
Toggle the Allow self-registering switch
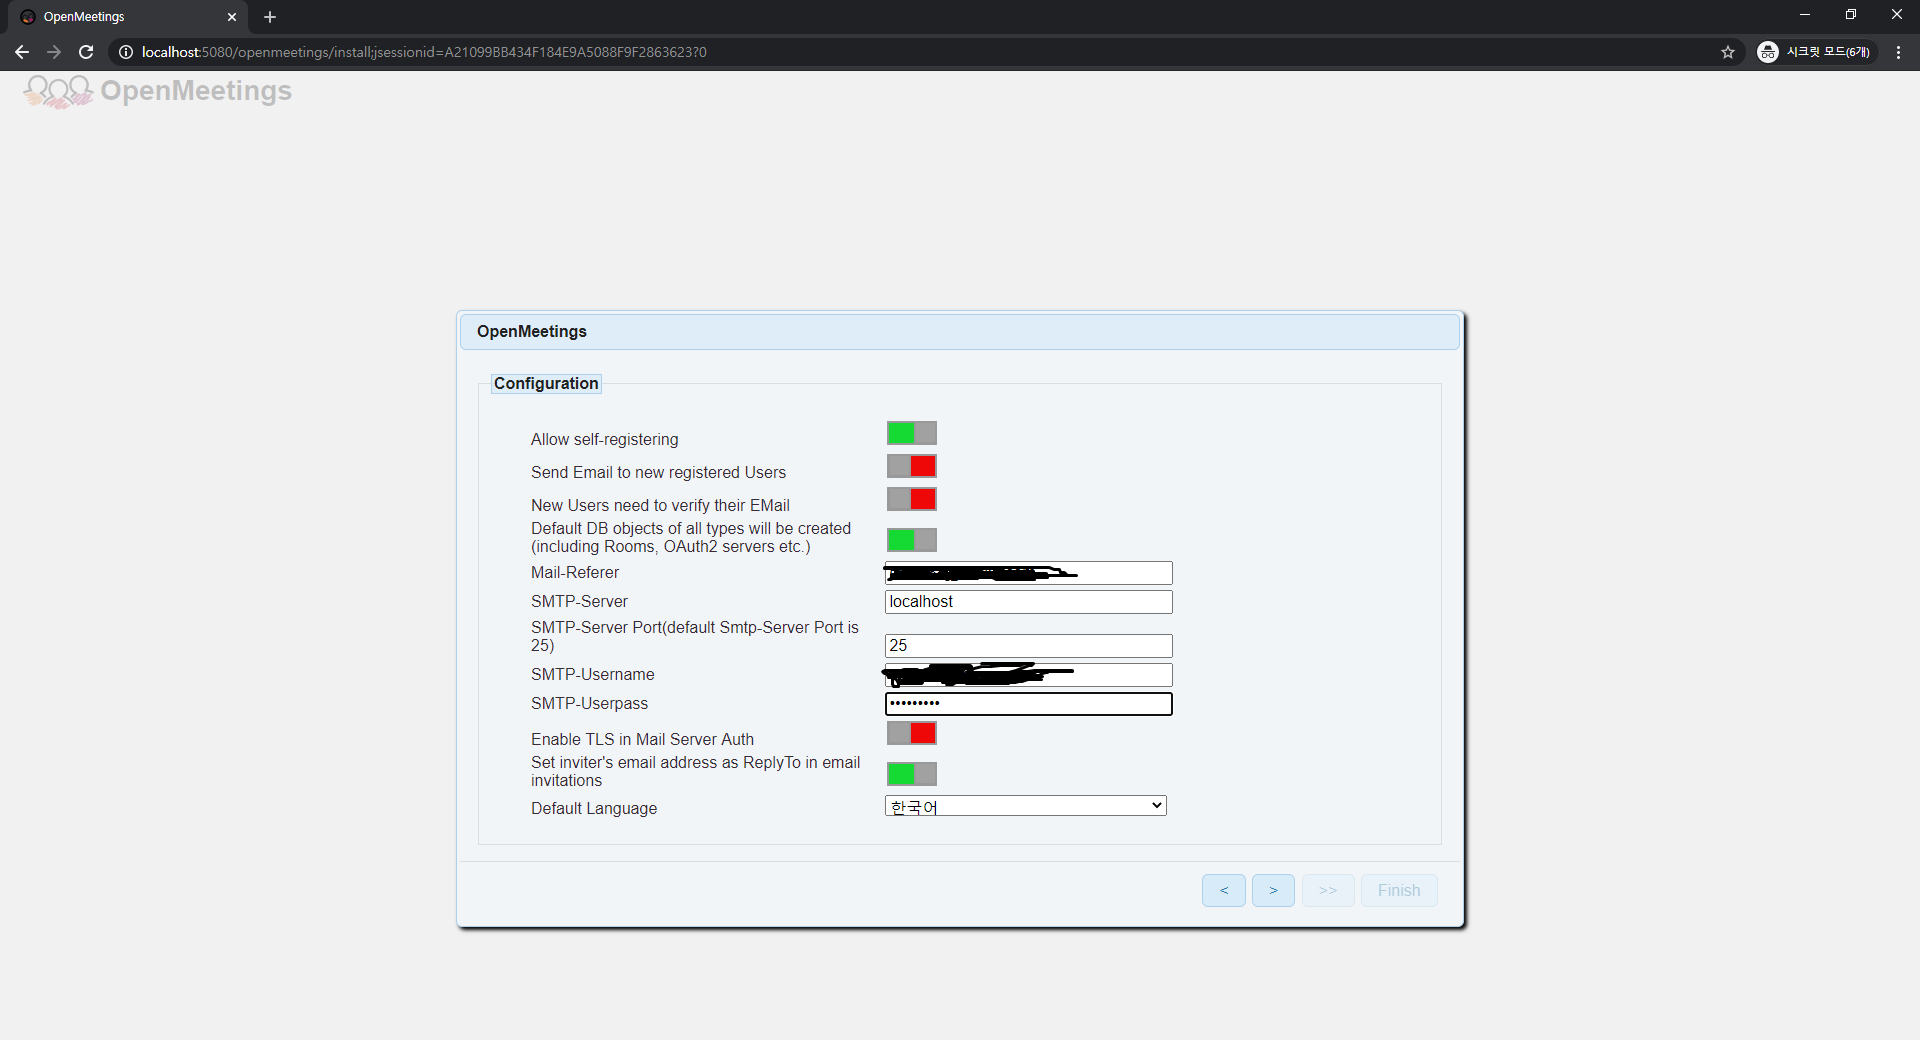pyautogui.click(x=911, y=433)
